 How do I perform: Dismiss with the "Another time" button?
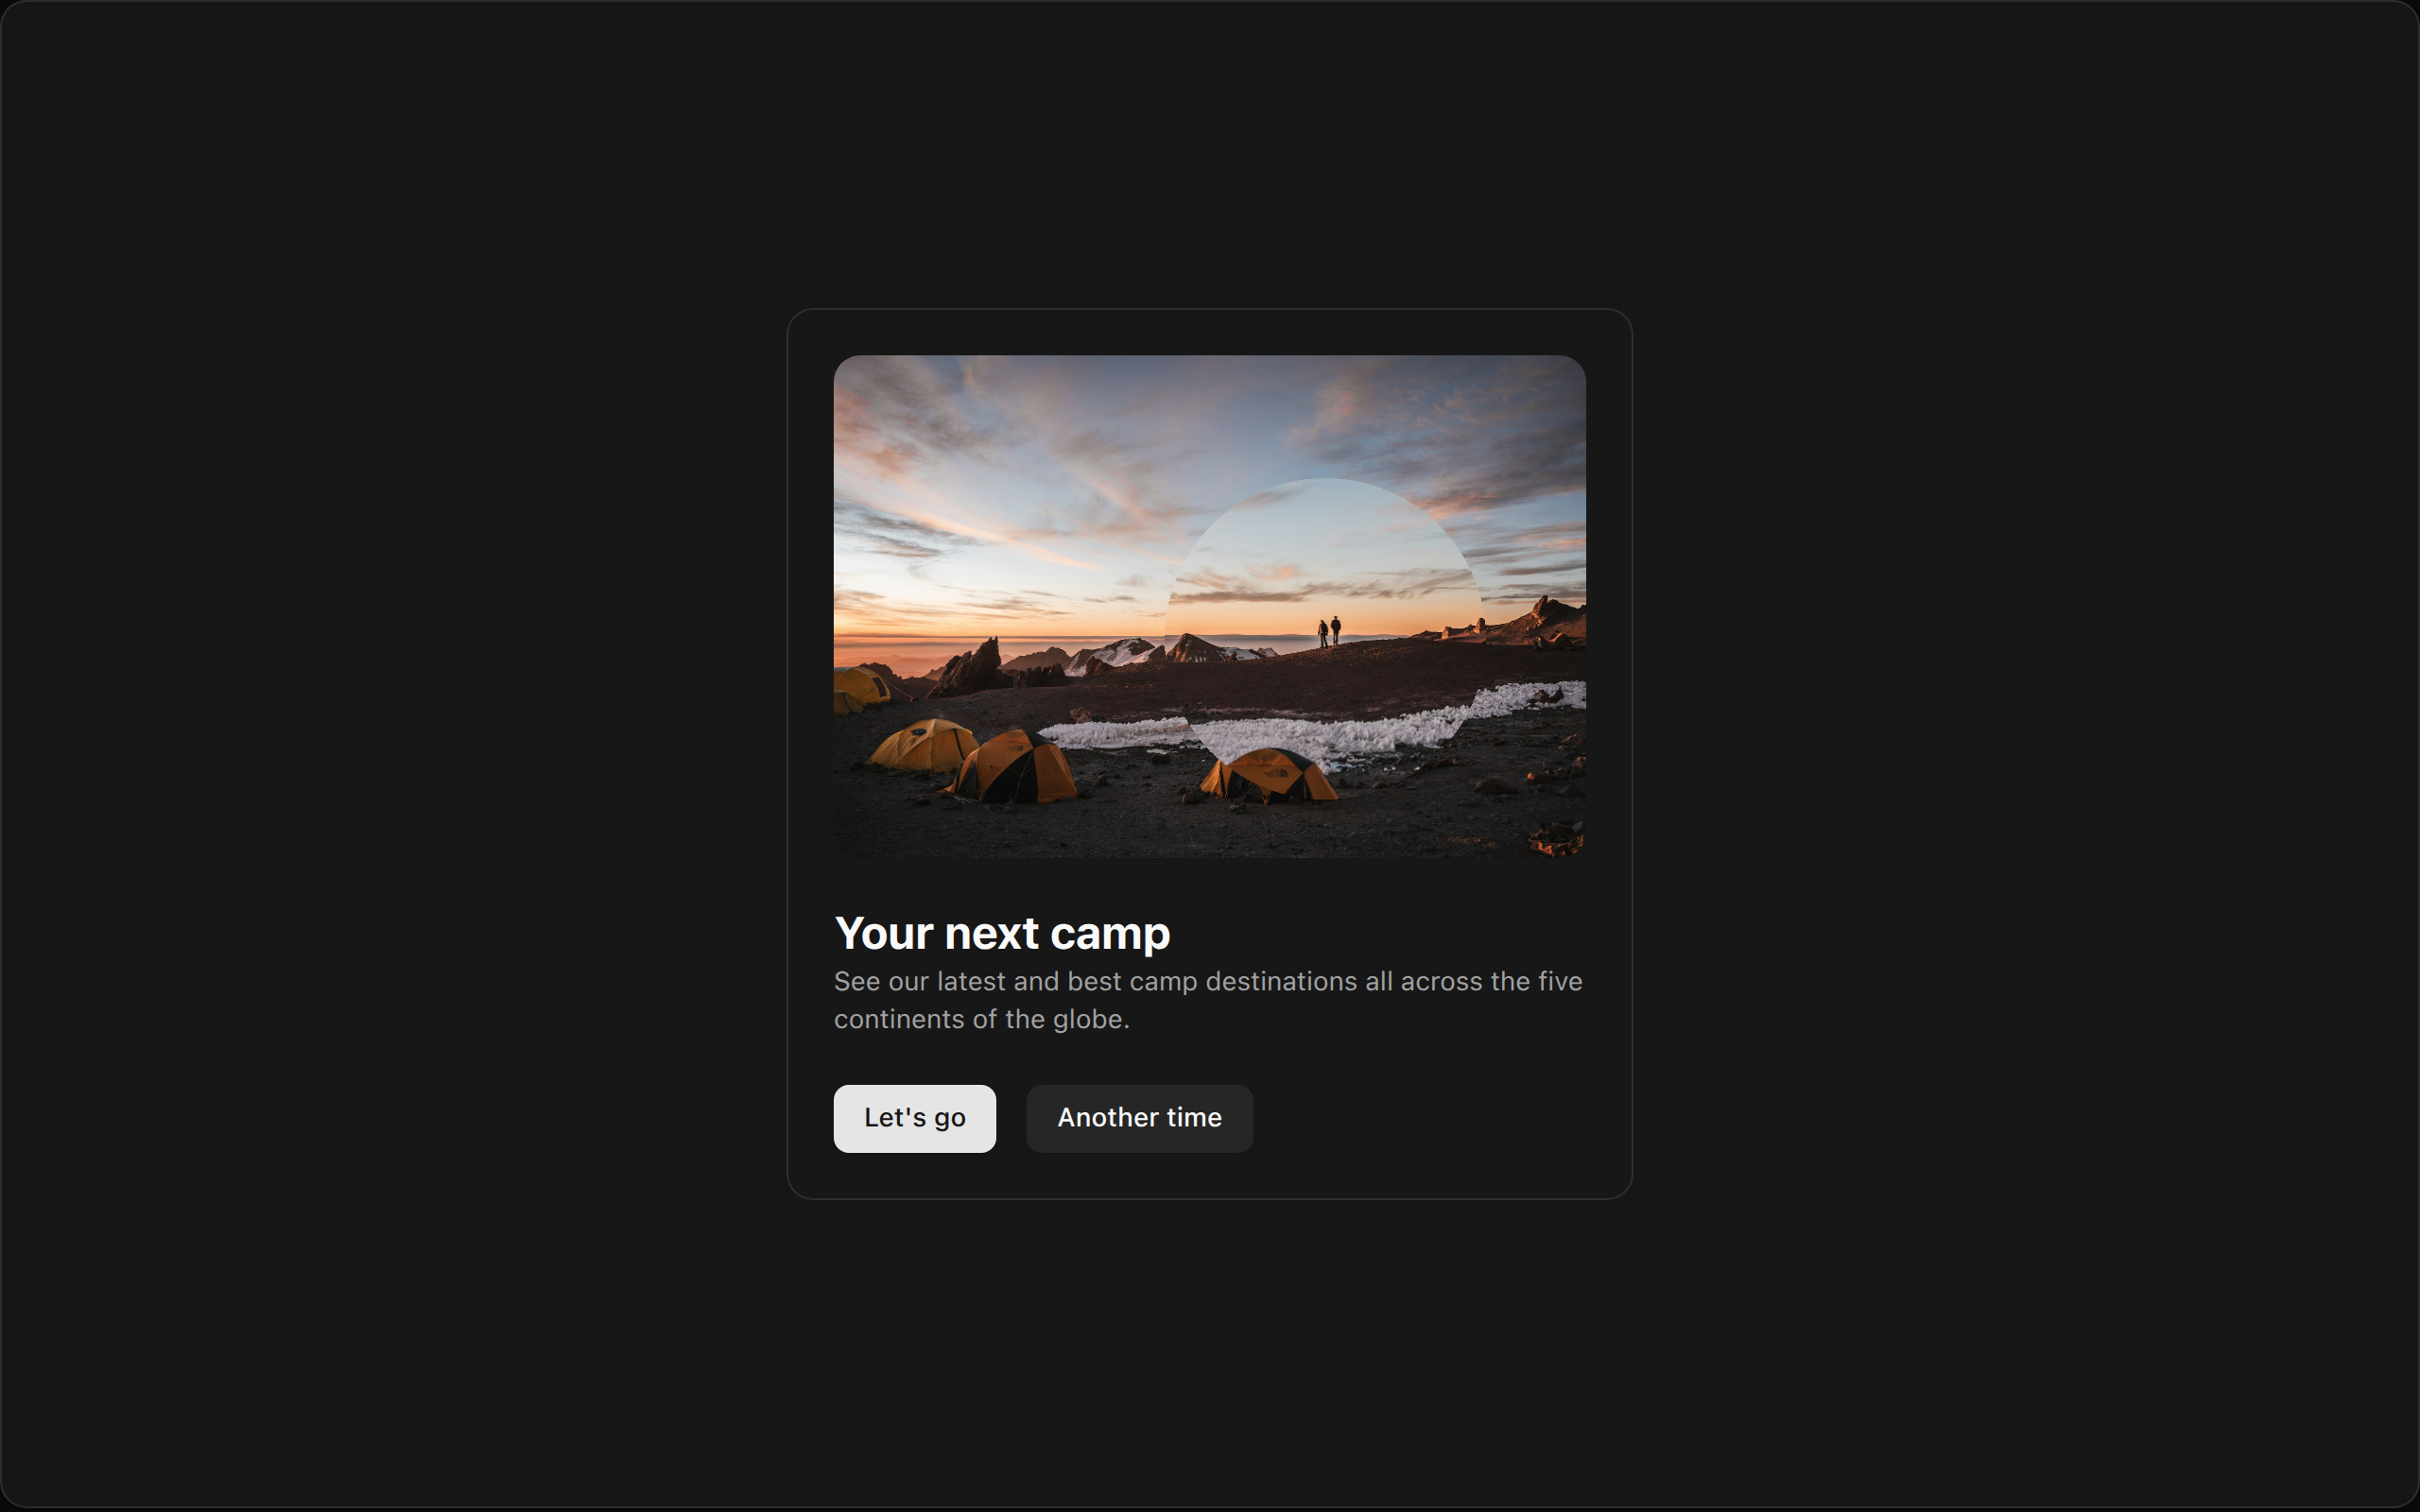[x=1139, y=1118]
